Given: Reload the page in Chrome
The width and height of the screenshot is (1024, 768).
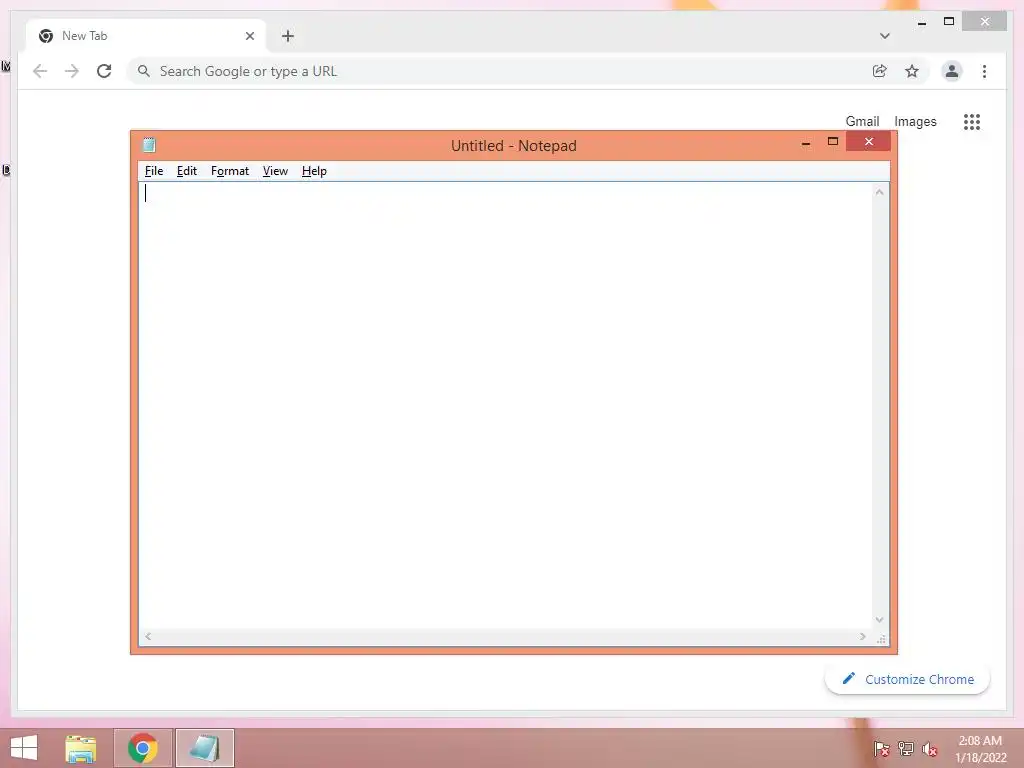Looking at the screenshot, I should tap(104, 71).
